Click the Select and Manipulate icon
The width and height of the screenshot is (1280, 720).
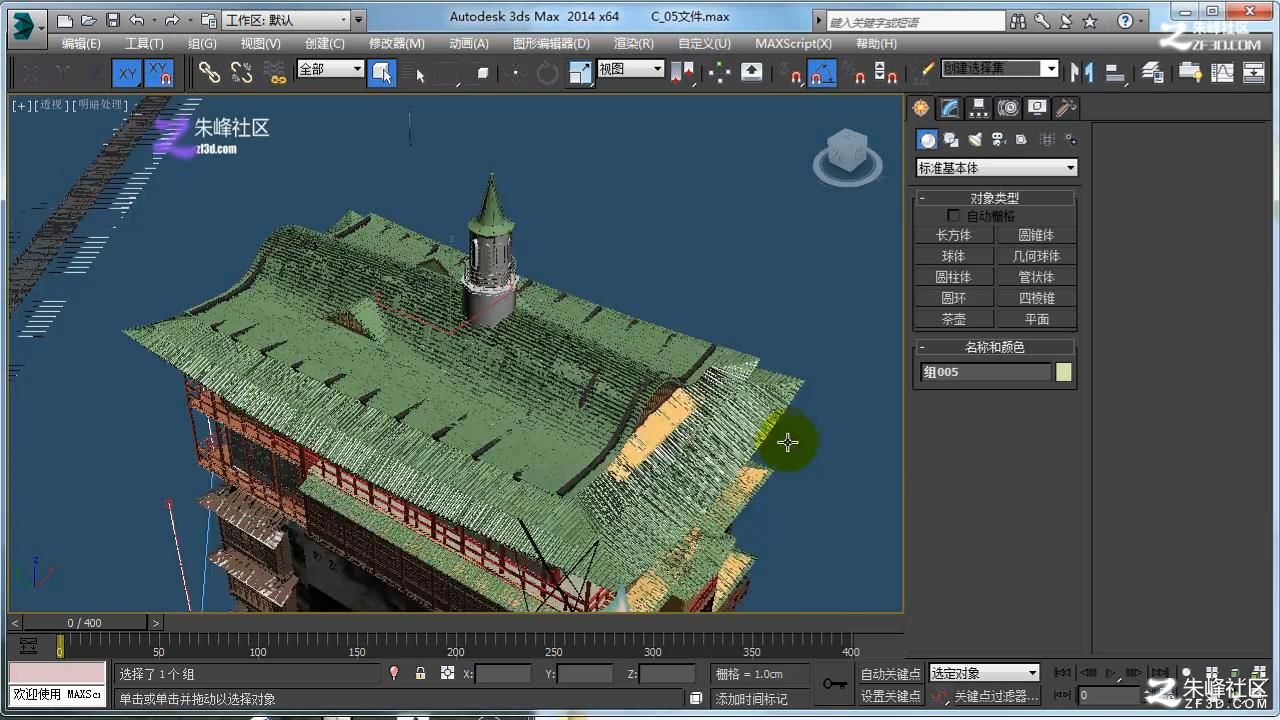pos(719,72)
